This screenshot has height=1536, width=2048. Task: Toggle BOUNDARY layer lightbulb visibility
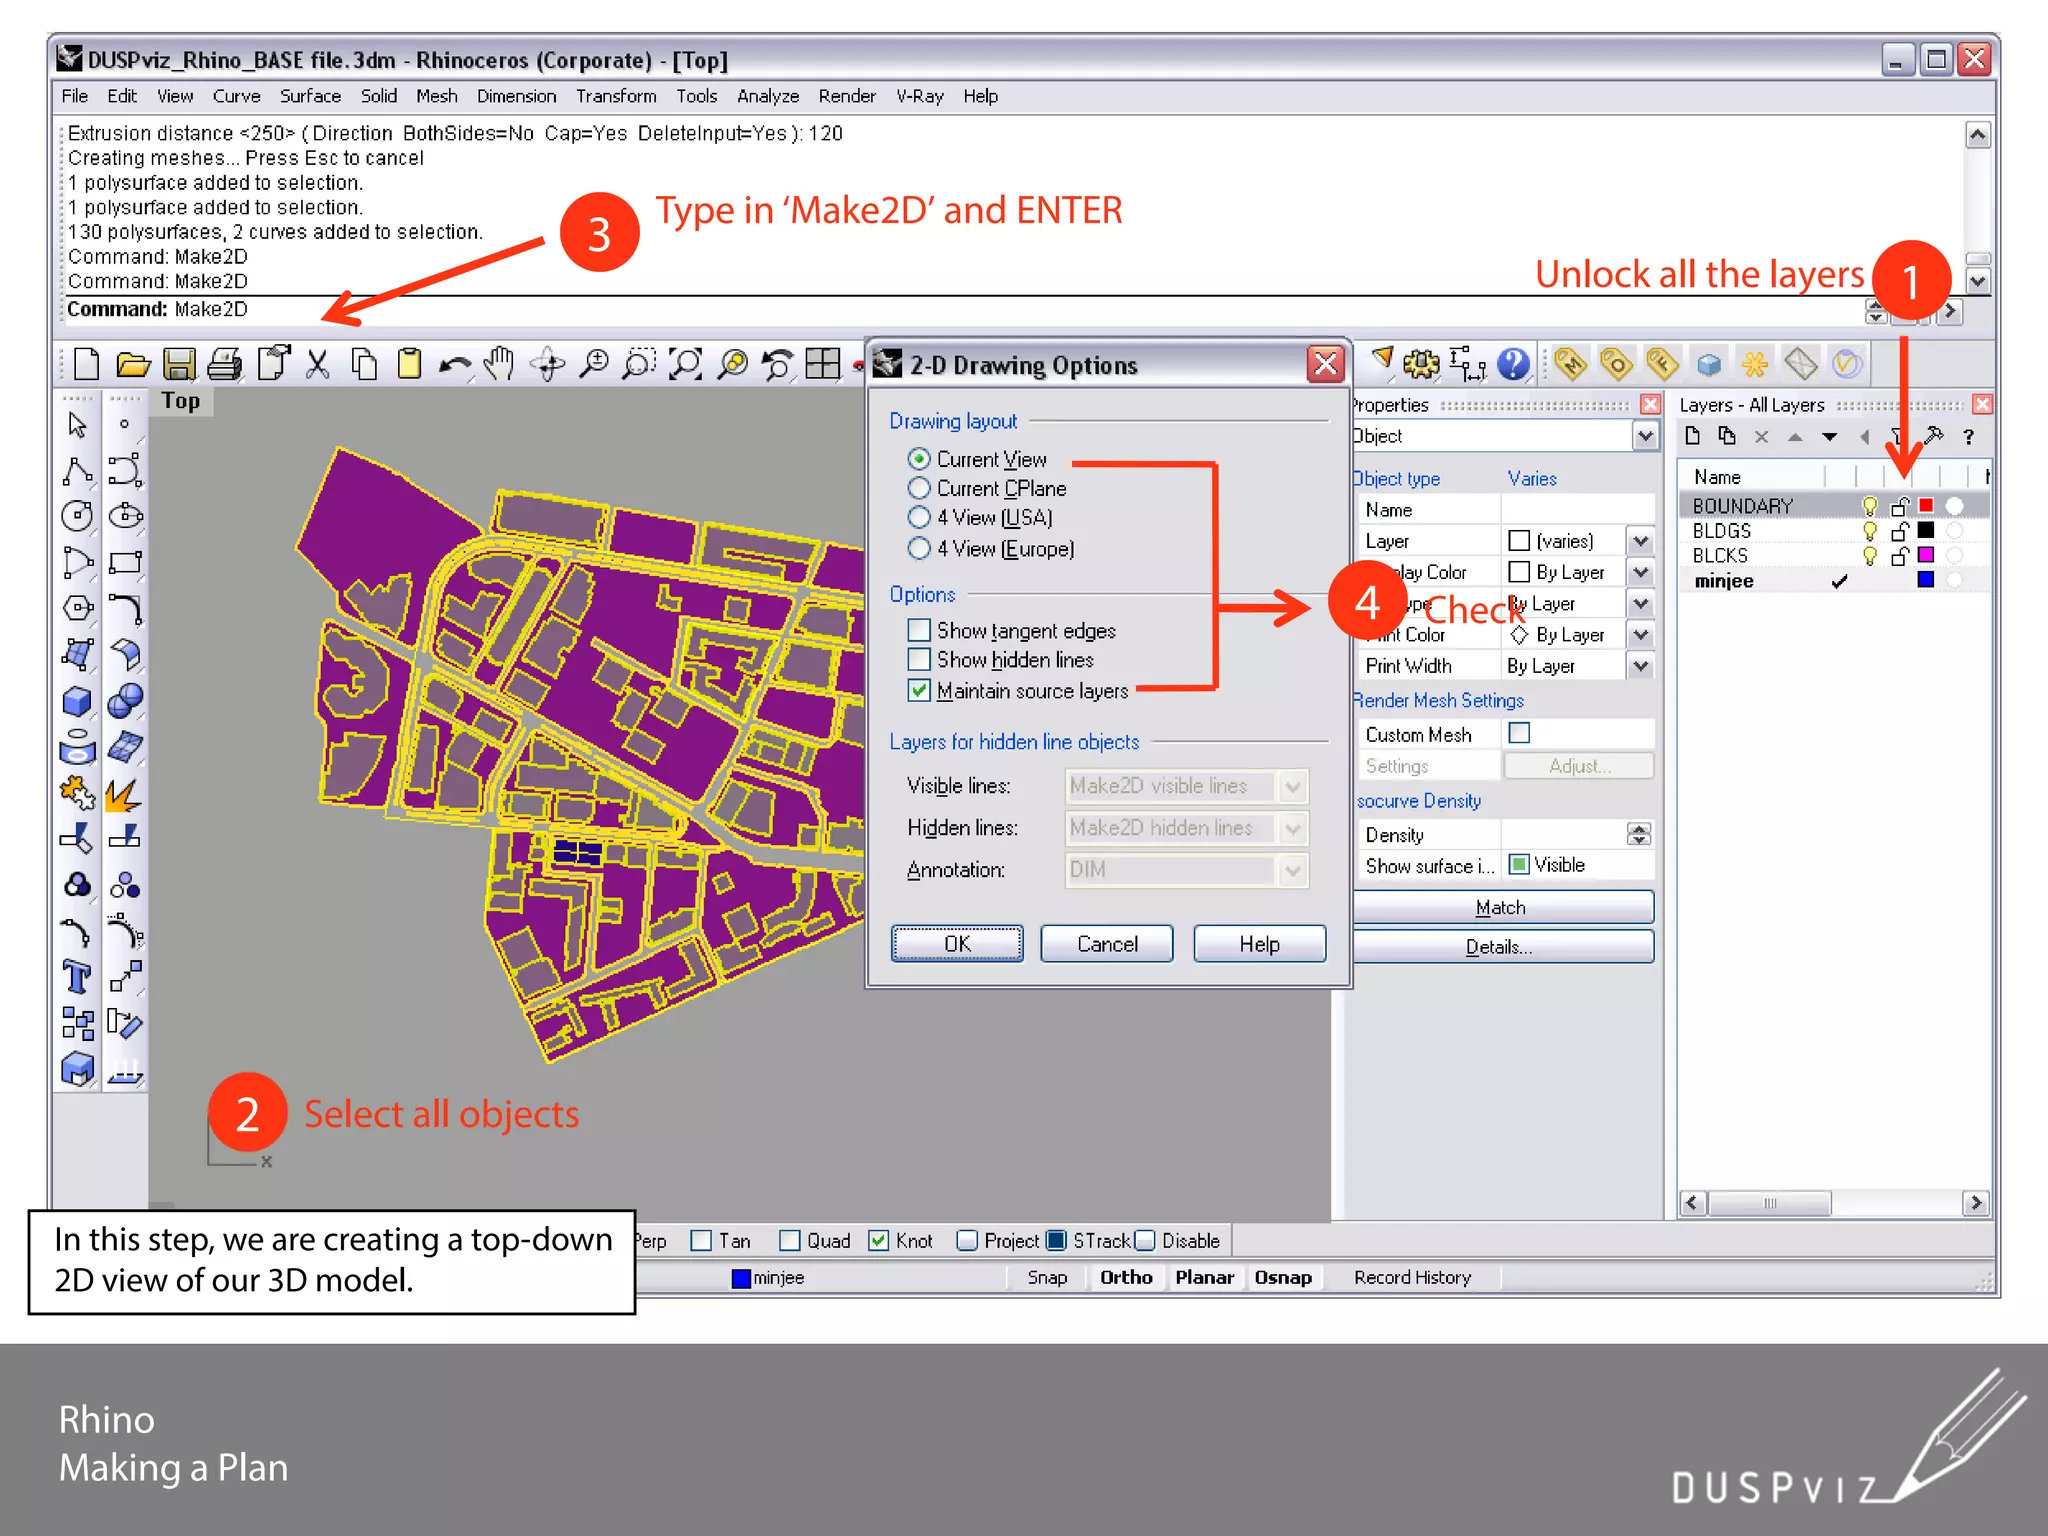point(1869,506)
